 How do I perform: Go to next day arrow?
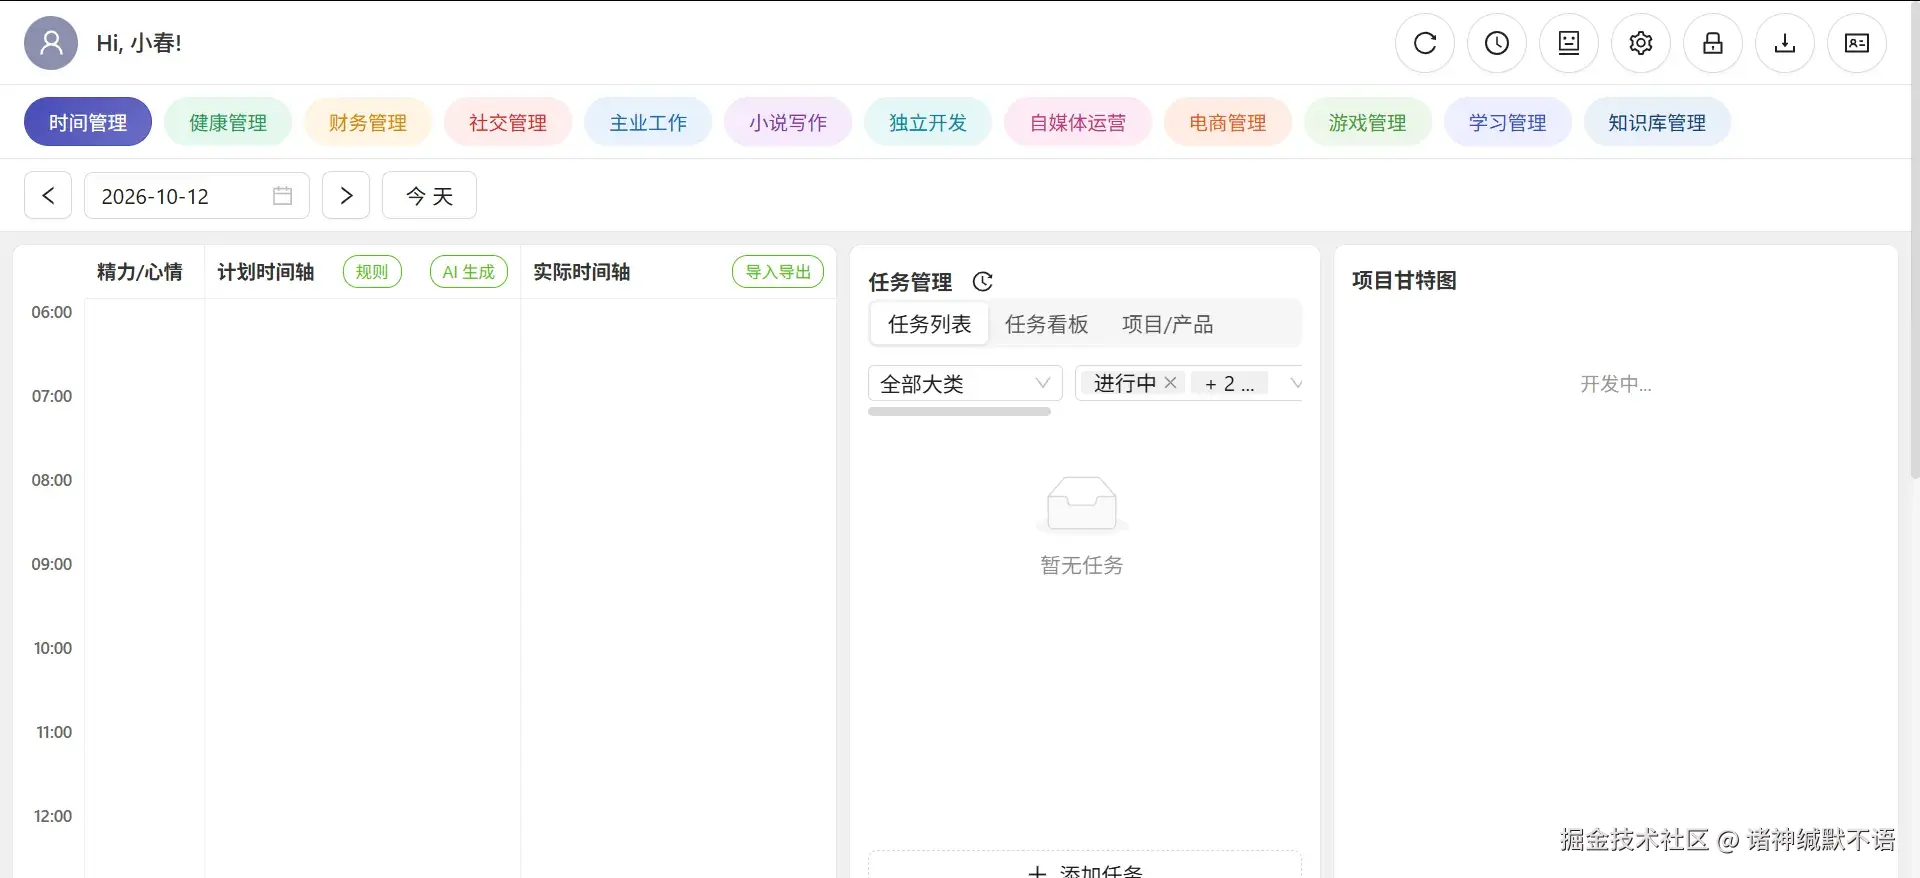[346, 195]
